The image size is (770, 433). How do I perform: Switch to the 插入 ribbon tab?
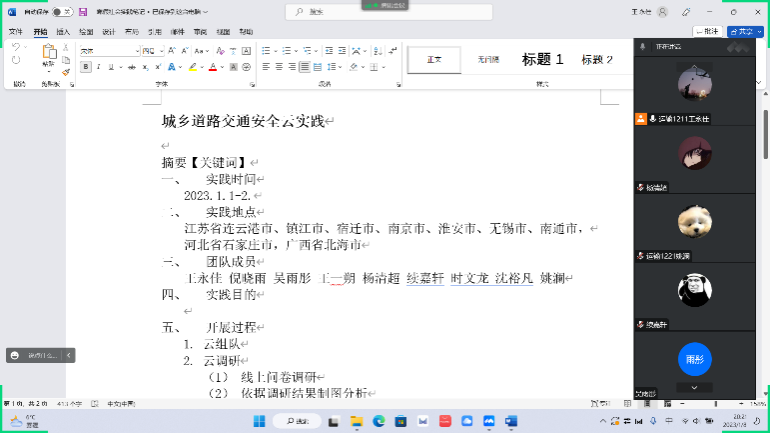pos(63,32)
